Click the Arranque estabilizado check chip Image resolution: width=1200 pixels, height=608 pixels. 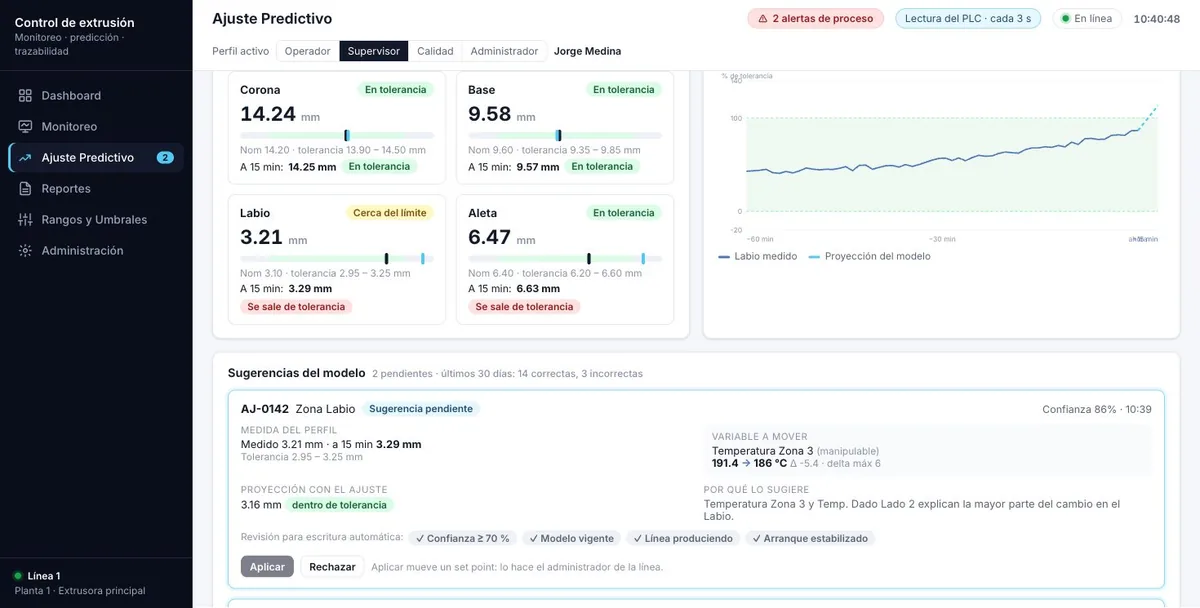(x=810, y=538)
